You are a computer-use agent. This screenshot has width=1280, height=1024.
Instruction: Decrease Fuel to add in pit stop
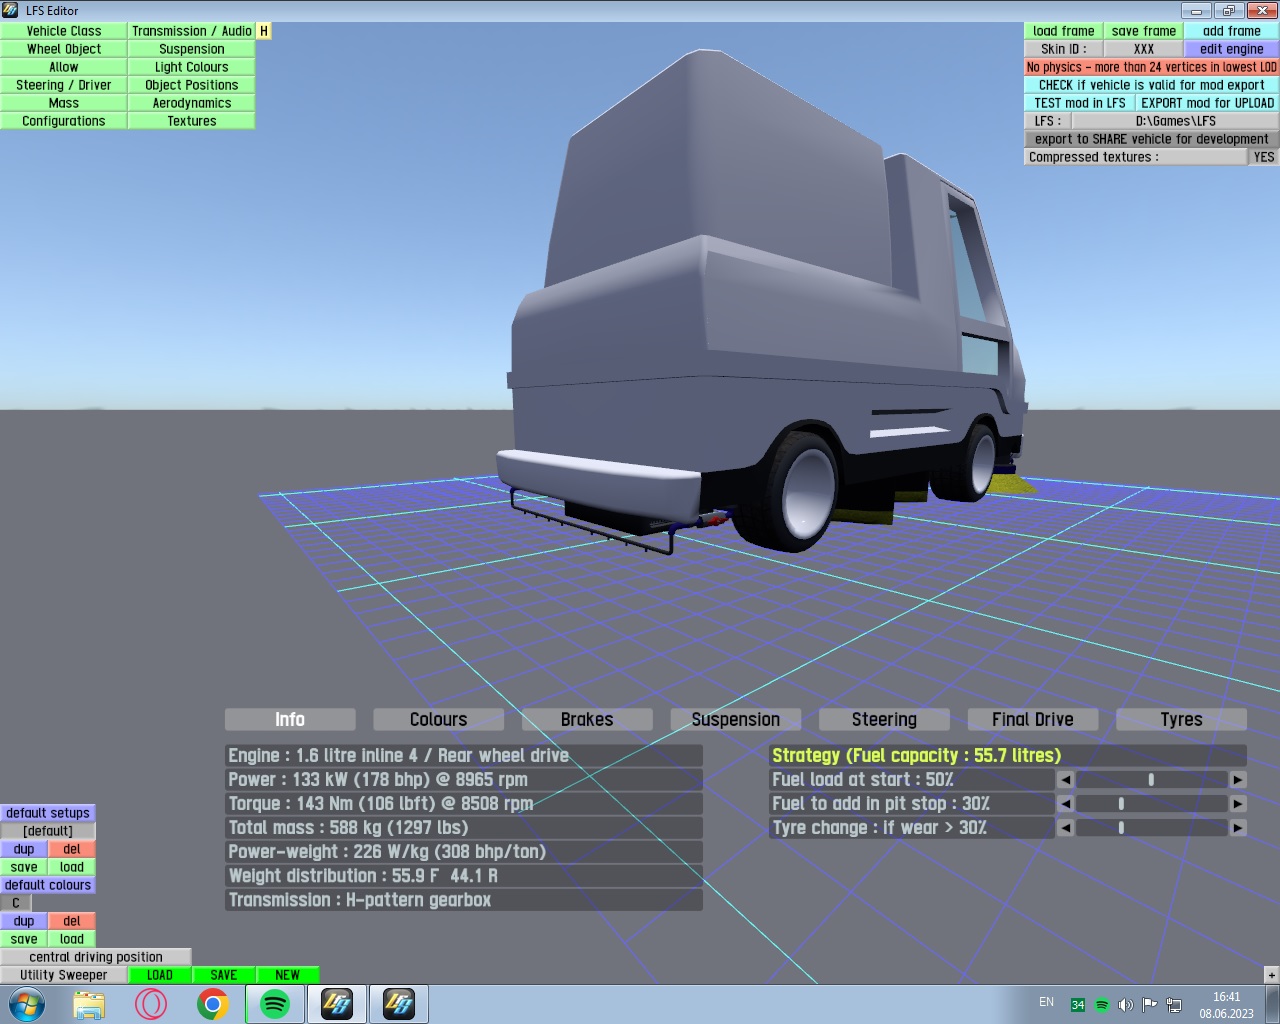tap(1065, 804)
